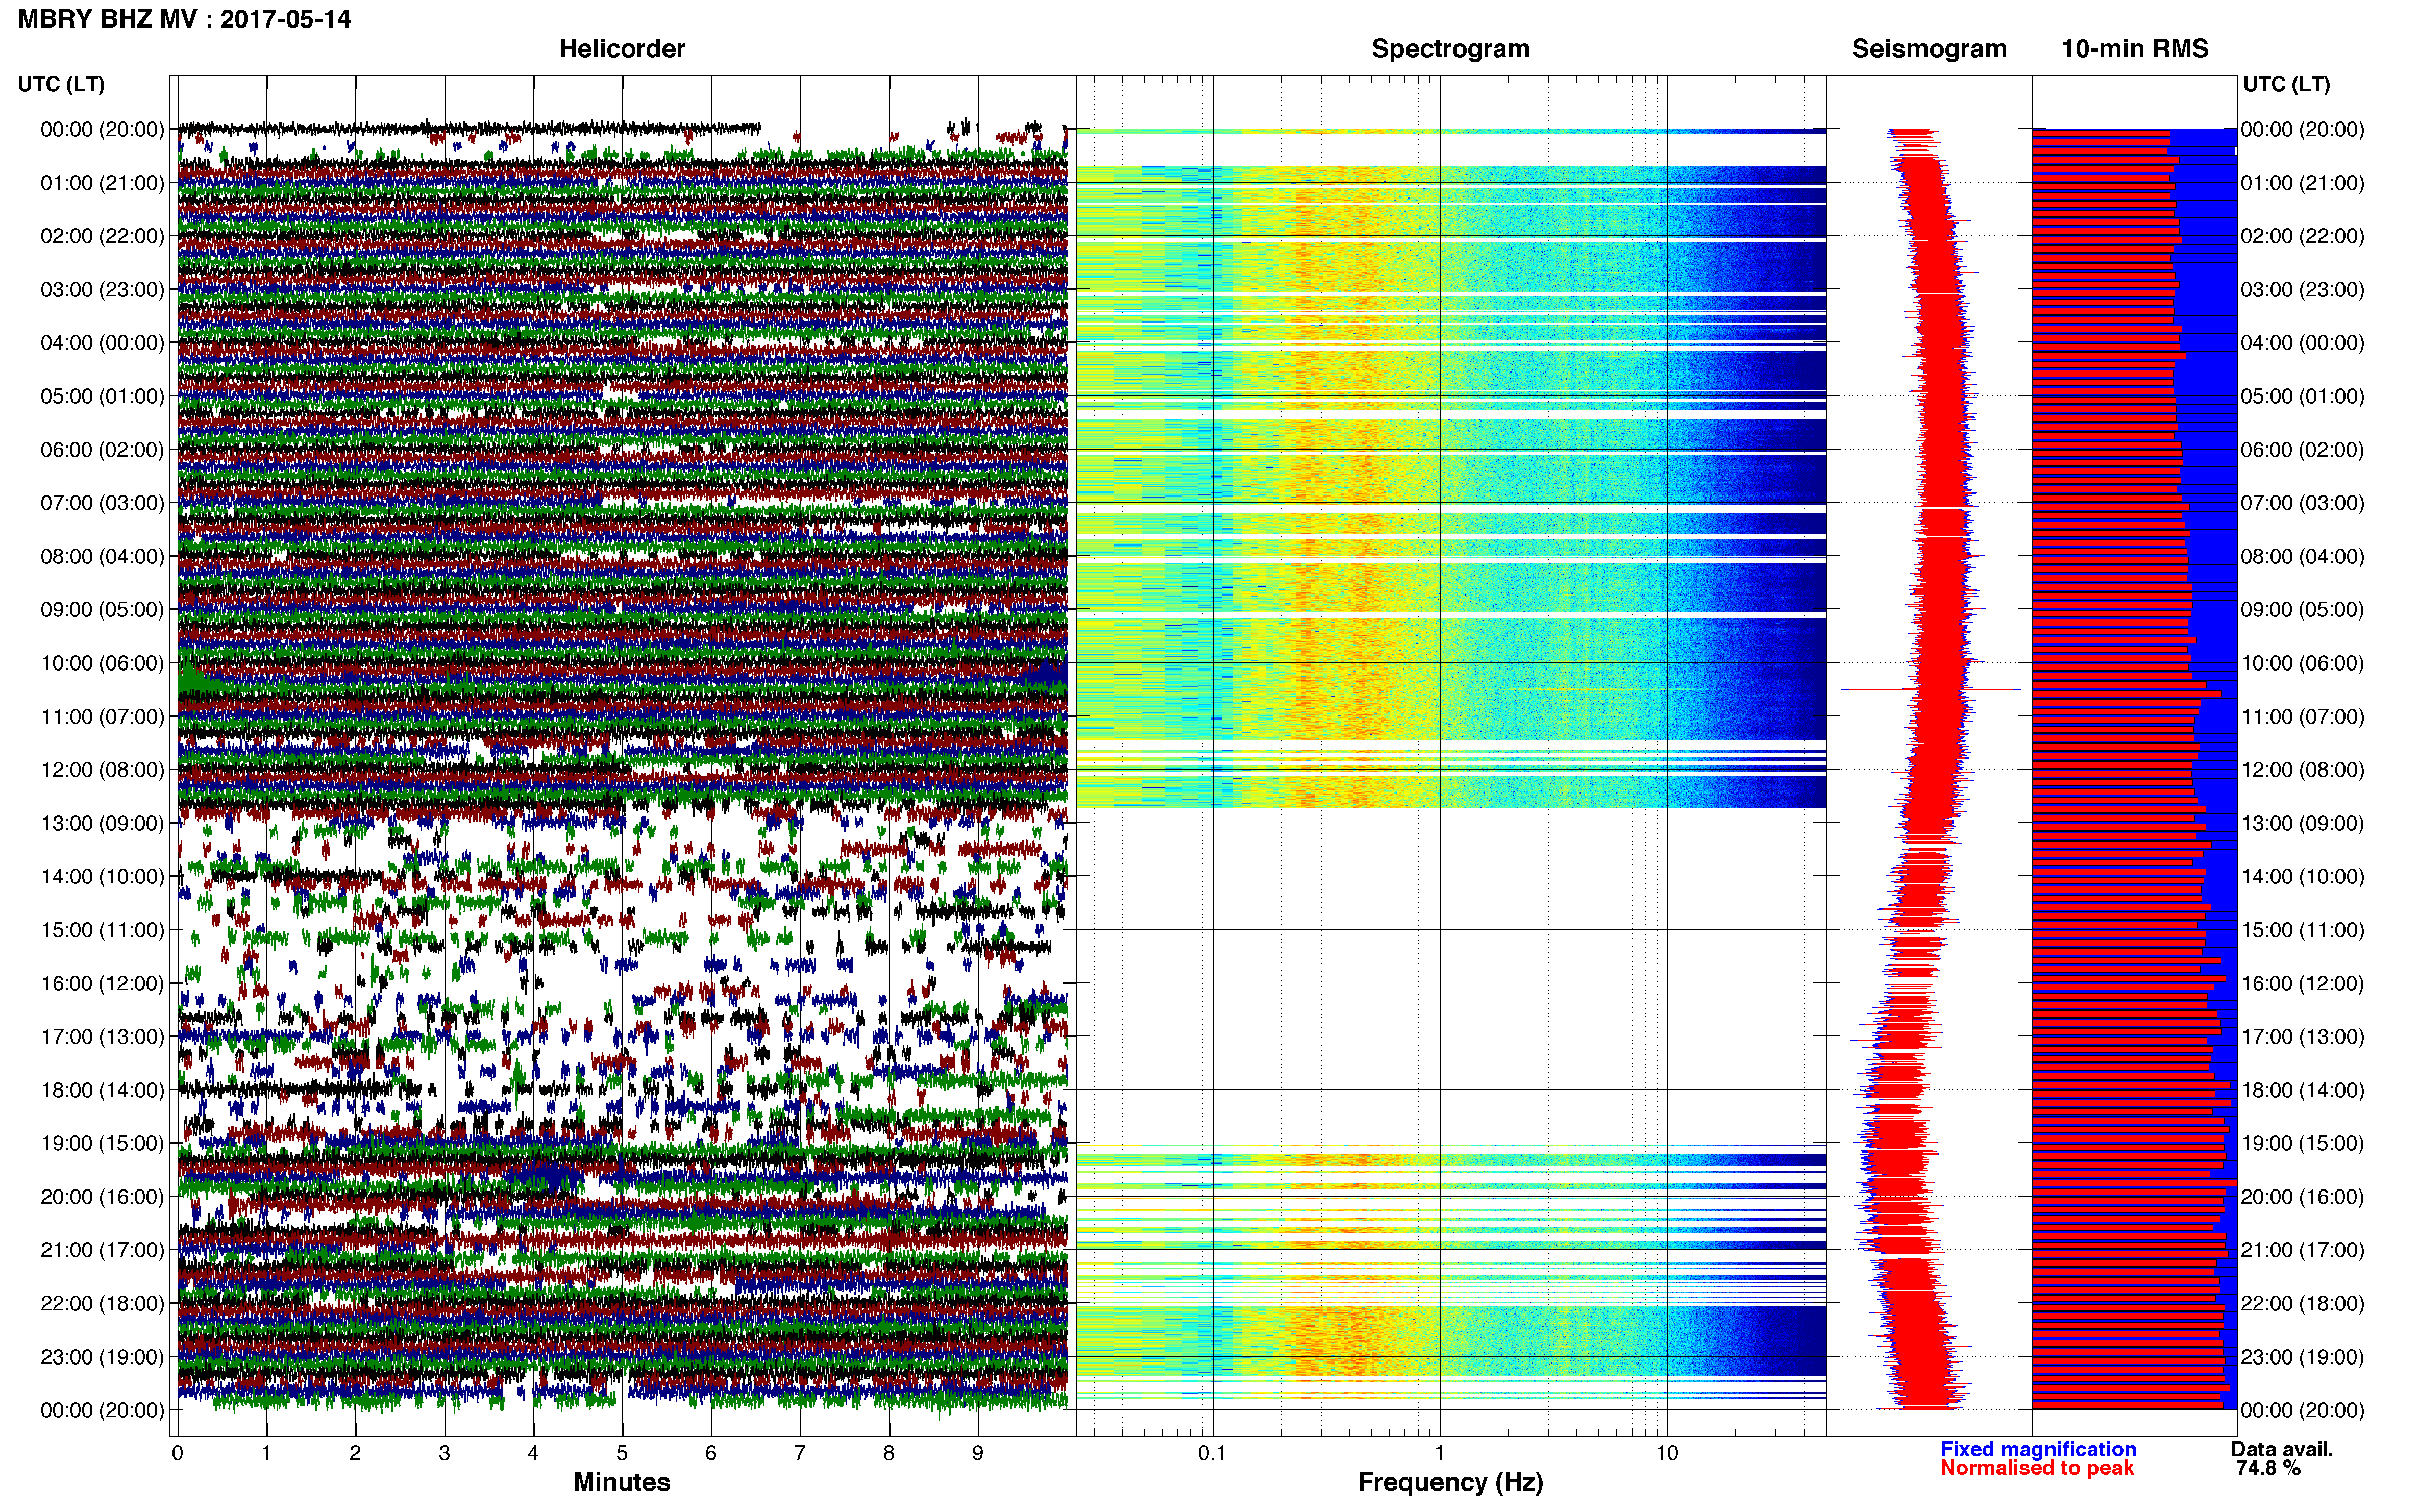The width and height of the screenshot is (2419, 1512).
Task: Click the '1' frequency tick label
Action: coord(1439,1453)
